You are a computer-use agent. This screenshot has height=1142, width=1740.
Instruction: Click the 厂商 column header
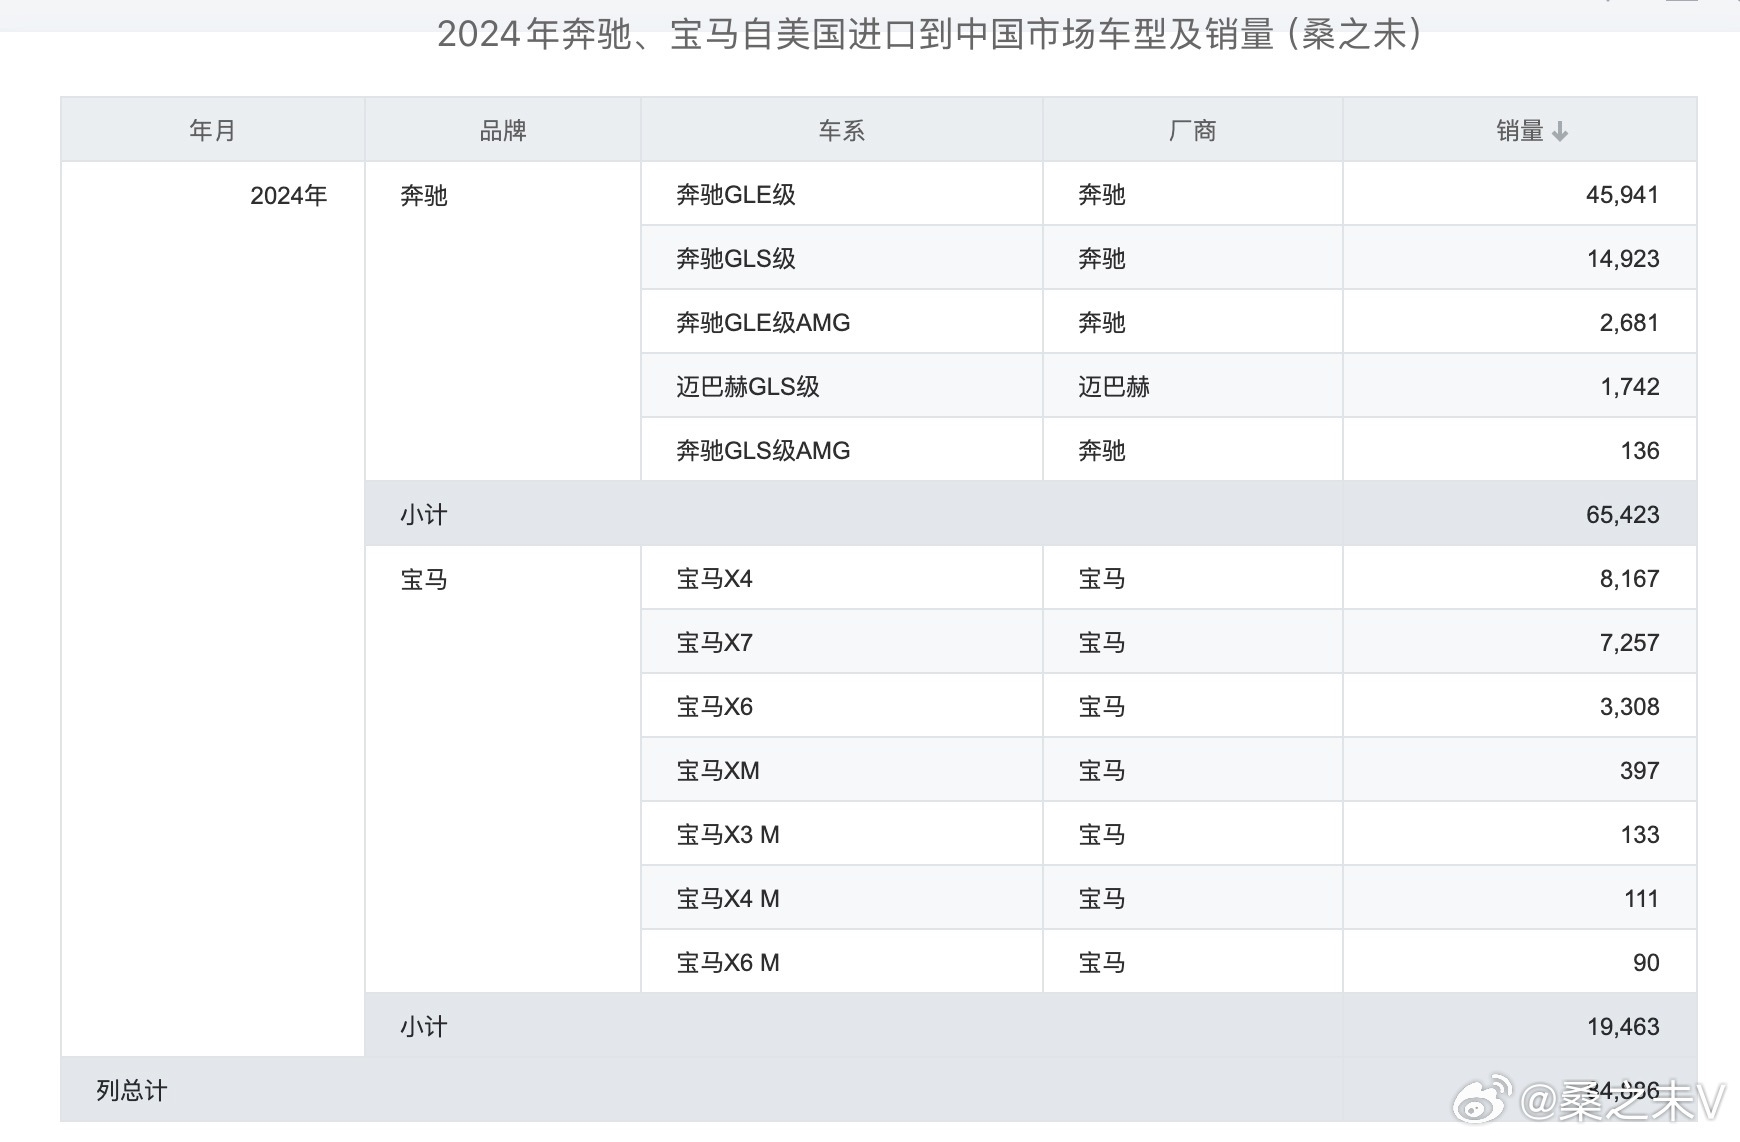click(1193, 130)
